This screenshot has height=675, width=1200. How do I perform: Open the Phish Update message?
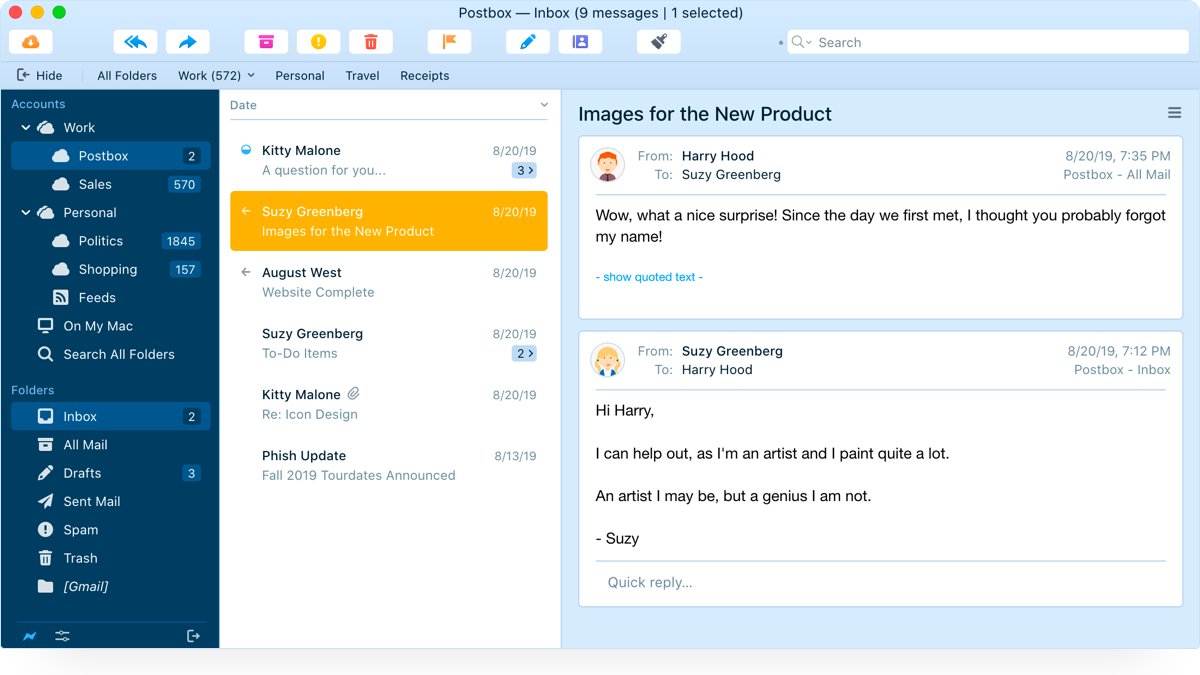pyautogui.click(x=389, y=465)
